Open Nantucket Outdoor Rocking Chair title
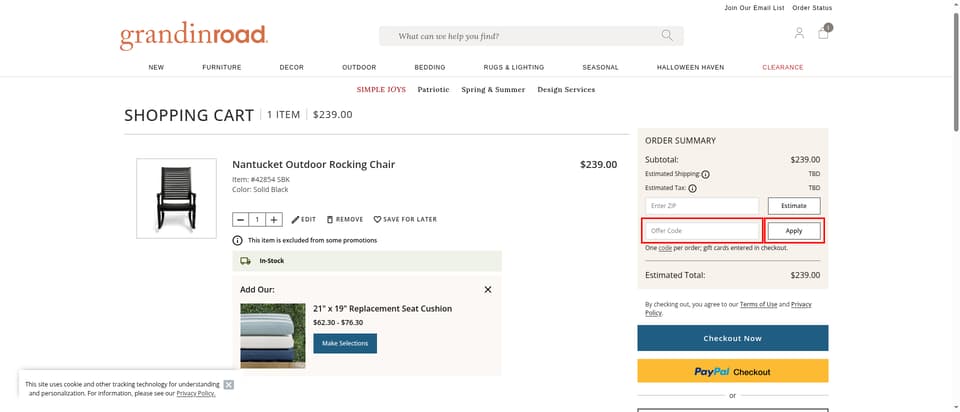The height and width of the screenshot is (412, 960). 313,165
